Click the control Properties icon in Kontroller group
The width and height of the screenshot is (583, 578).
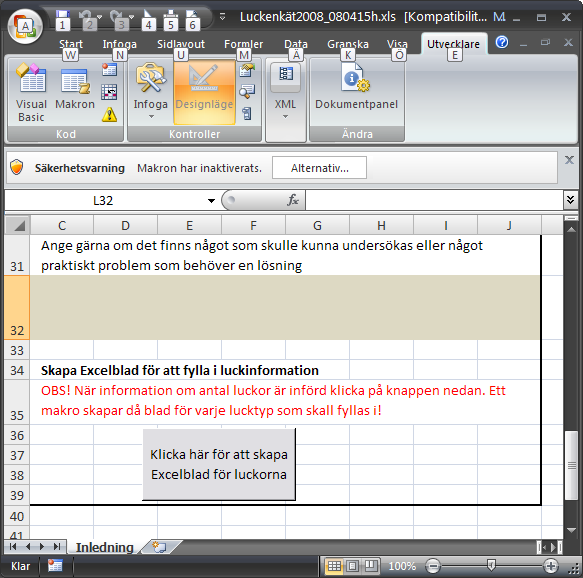click(x=247, y=70)
